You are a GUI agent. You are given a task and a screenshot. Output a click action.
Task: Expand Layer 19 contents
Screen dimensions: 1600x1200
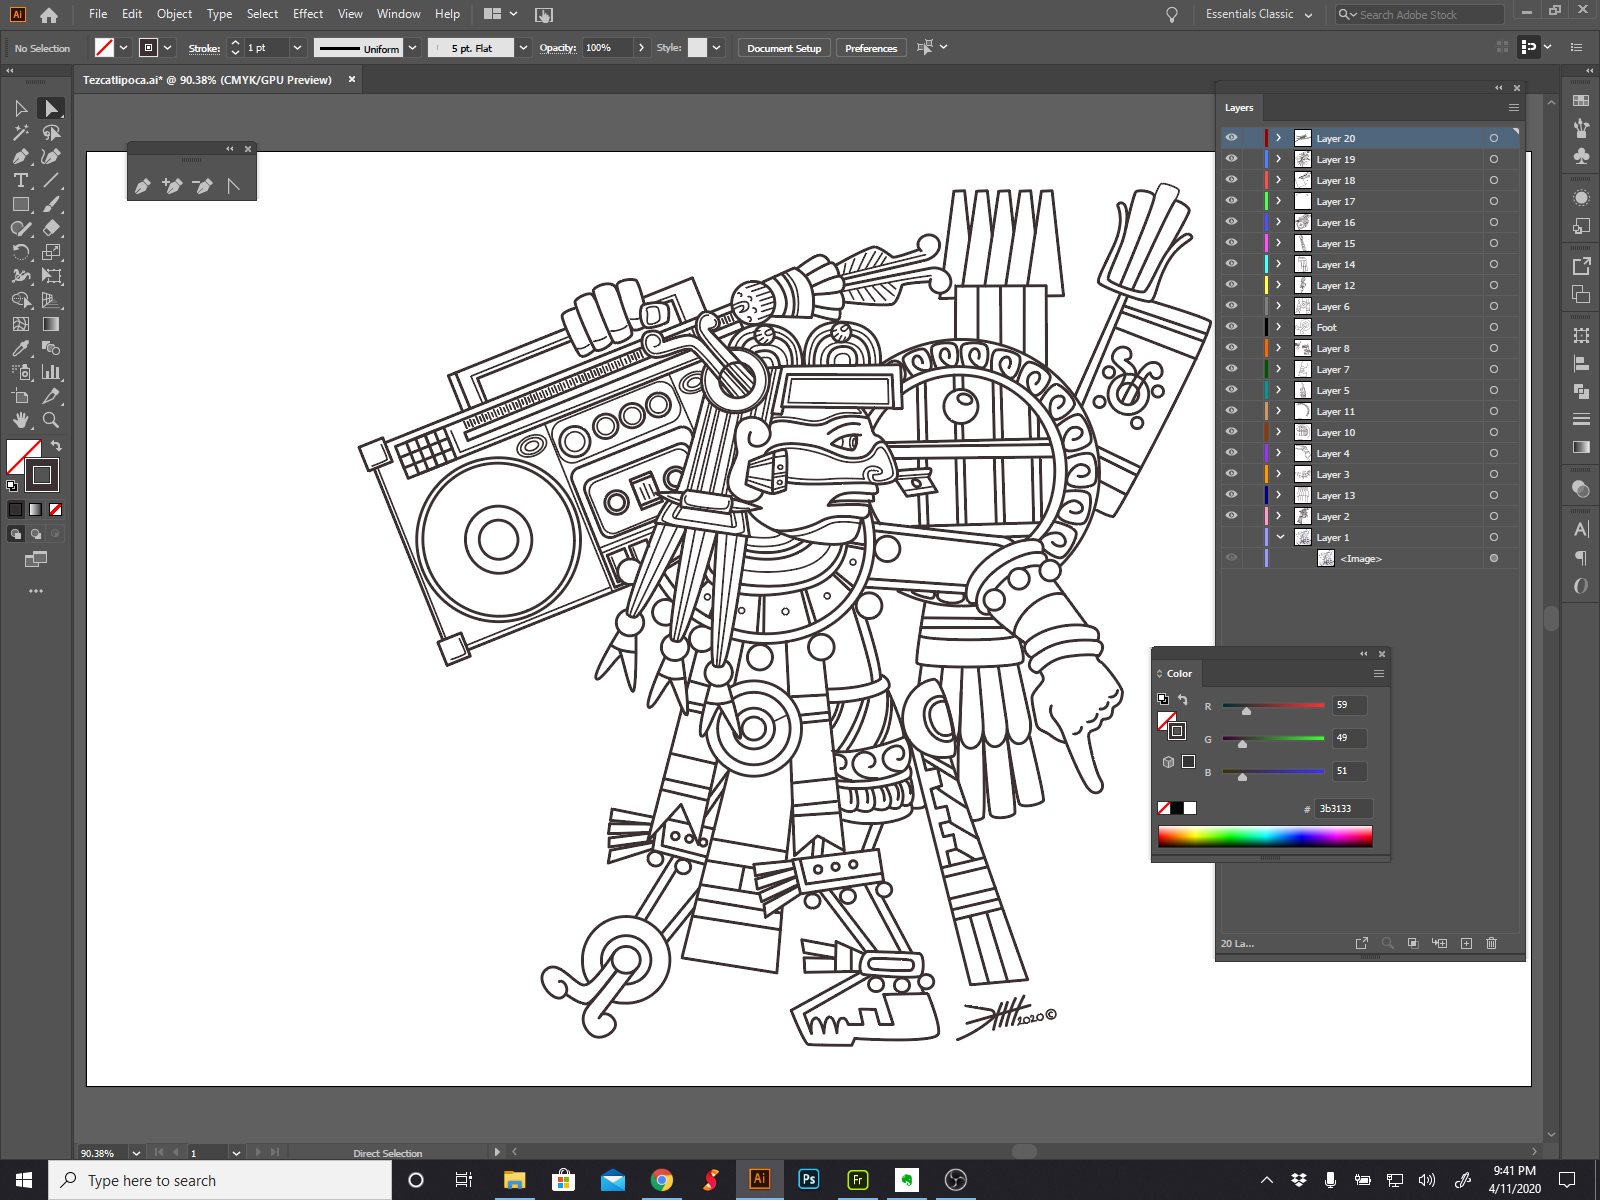pyautogui.click(x=1278, y=159)
